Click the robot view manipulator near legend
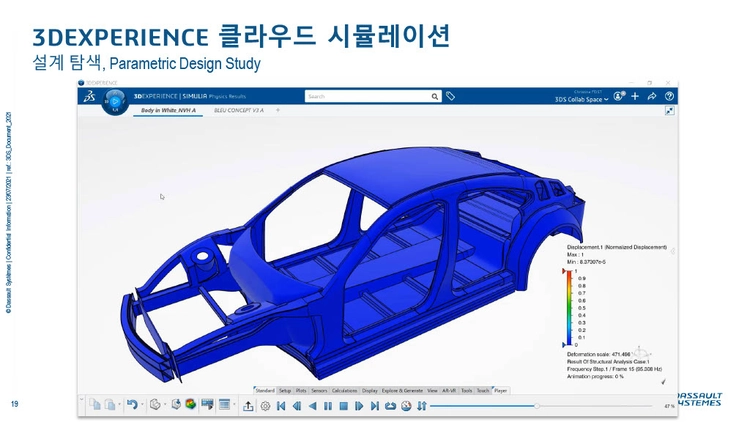 pos(641,353)
